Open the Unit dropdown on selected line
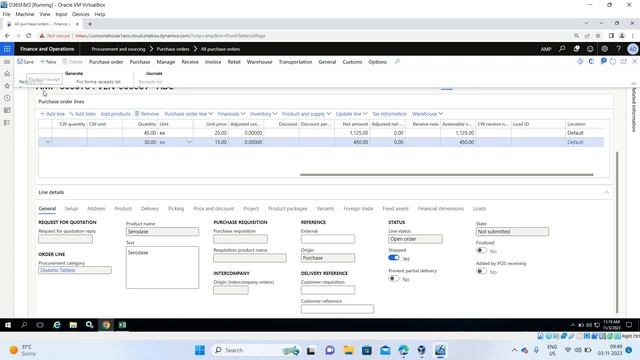Viewport: 640px width, 360px height. click(x=189, y=142)
